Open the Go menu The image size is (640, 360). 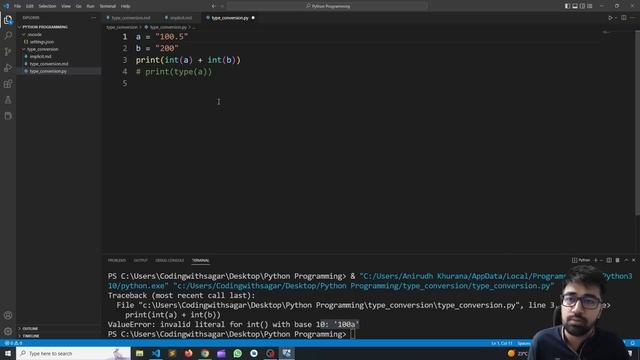(78, 6)
